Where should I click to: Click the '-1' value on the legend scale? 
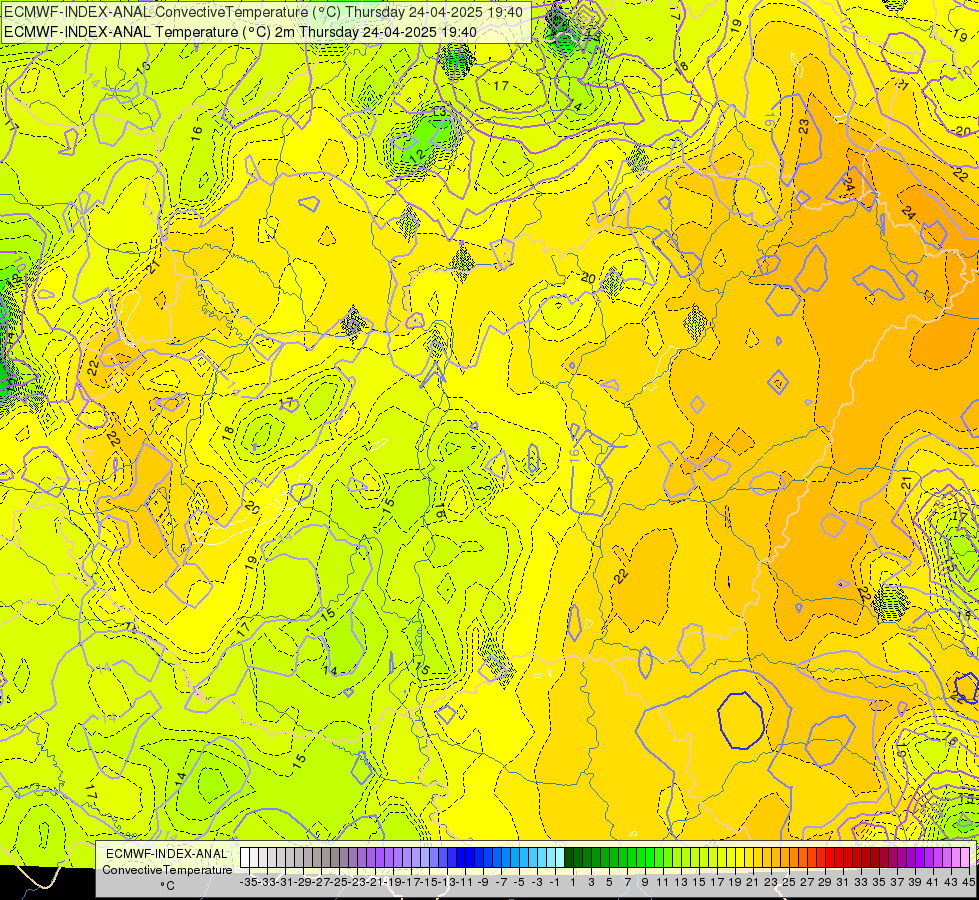point(554,882)
